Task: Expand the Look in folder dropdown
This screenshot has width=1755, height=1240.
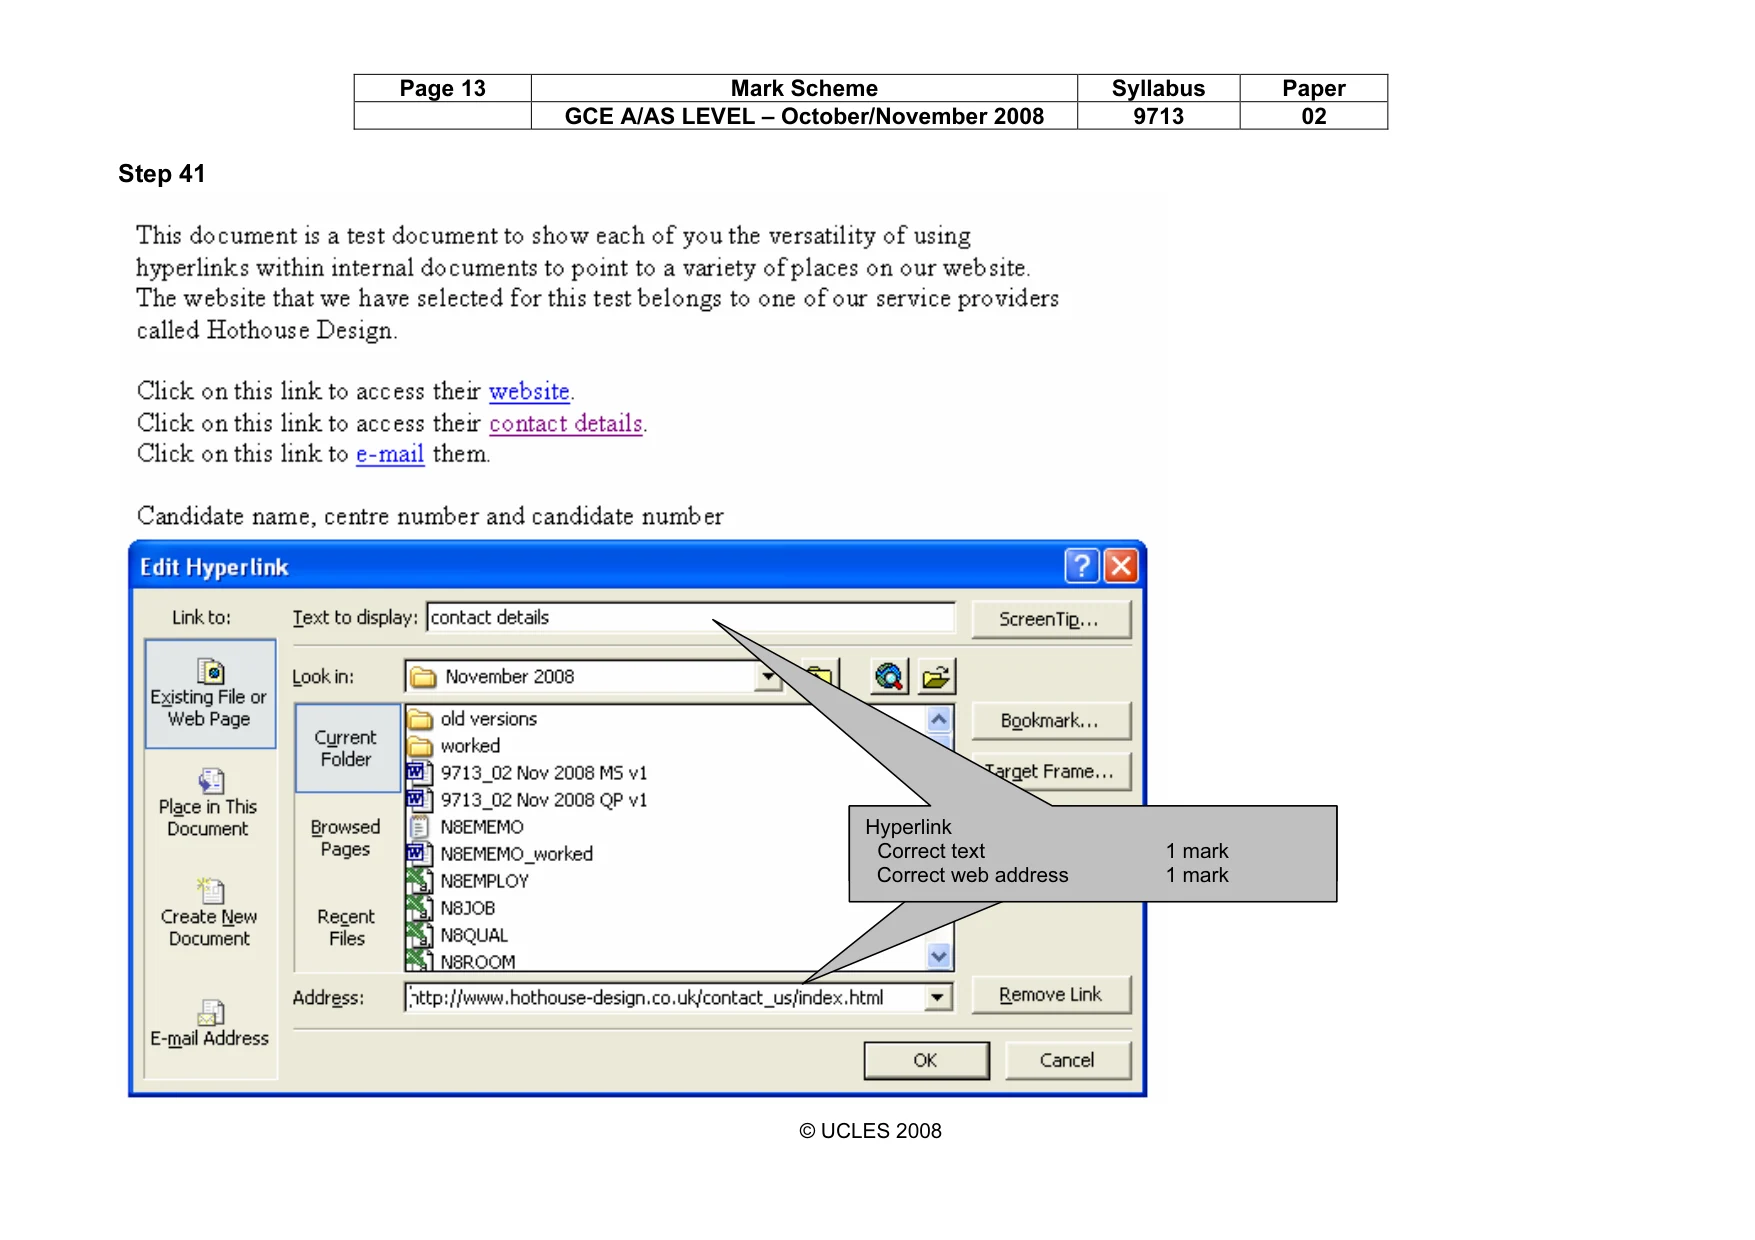Action: tap(767, 677)
